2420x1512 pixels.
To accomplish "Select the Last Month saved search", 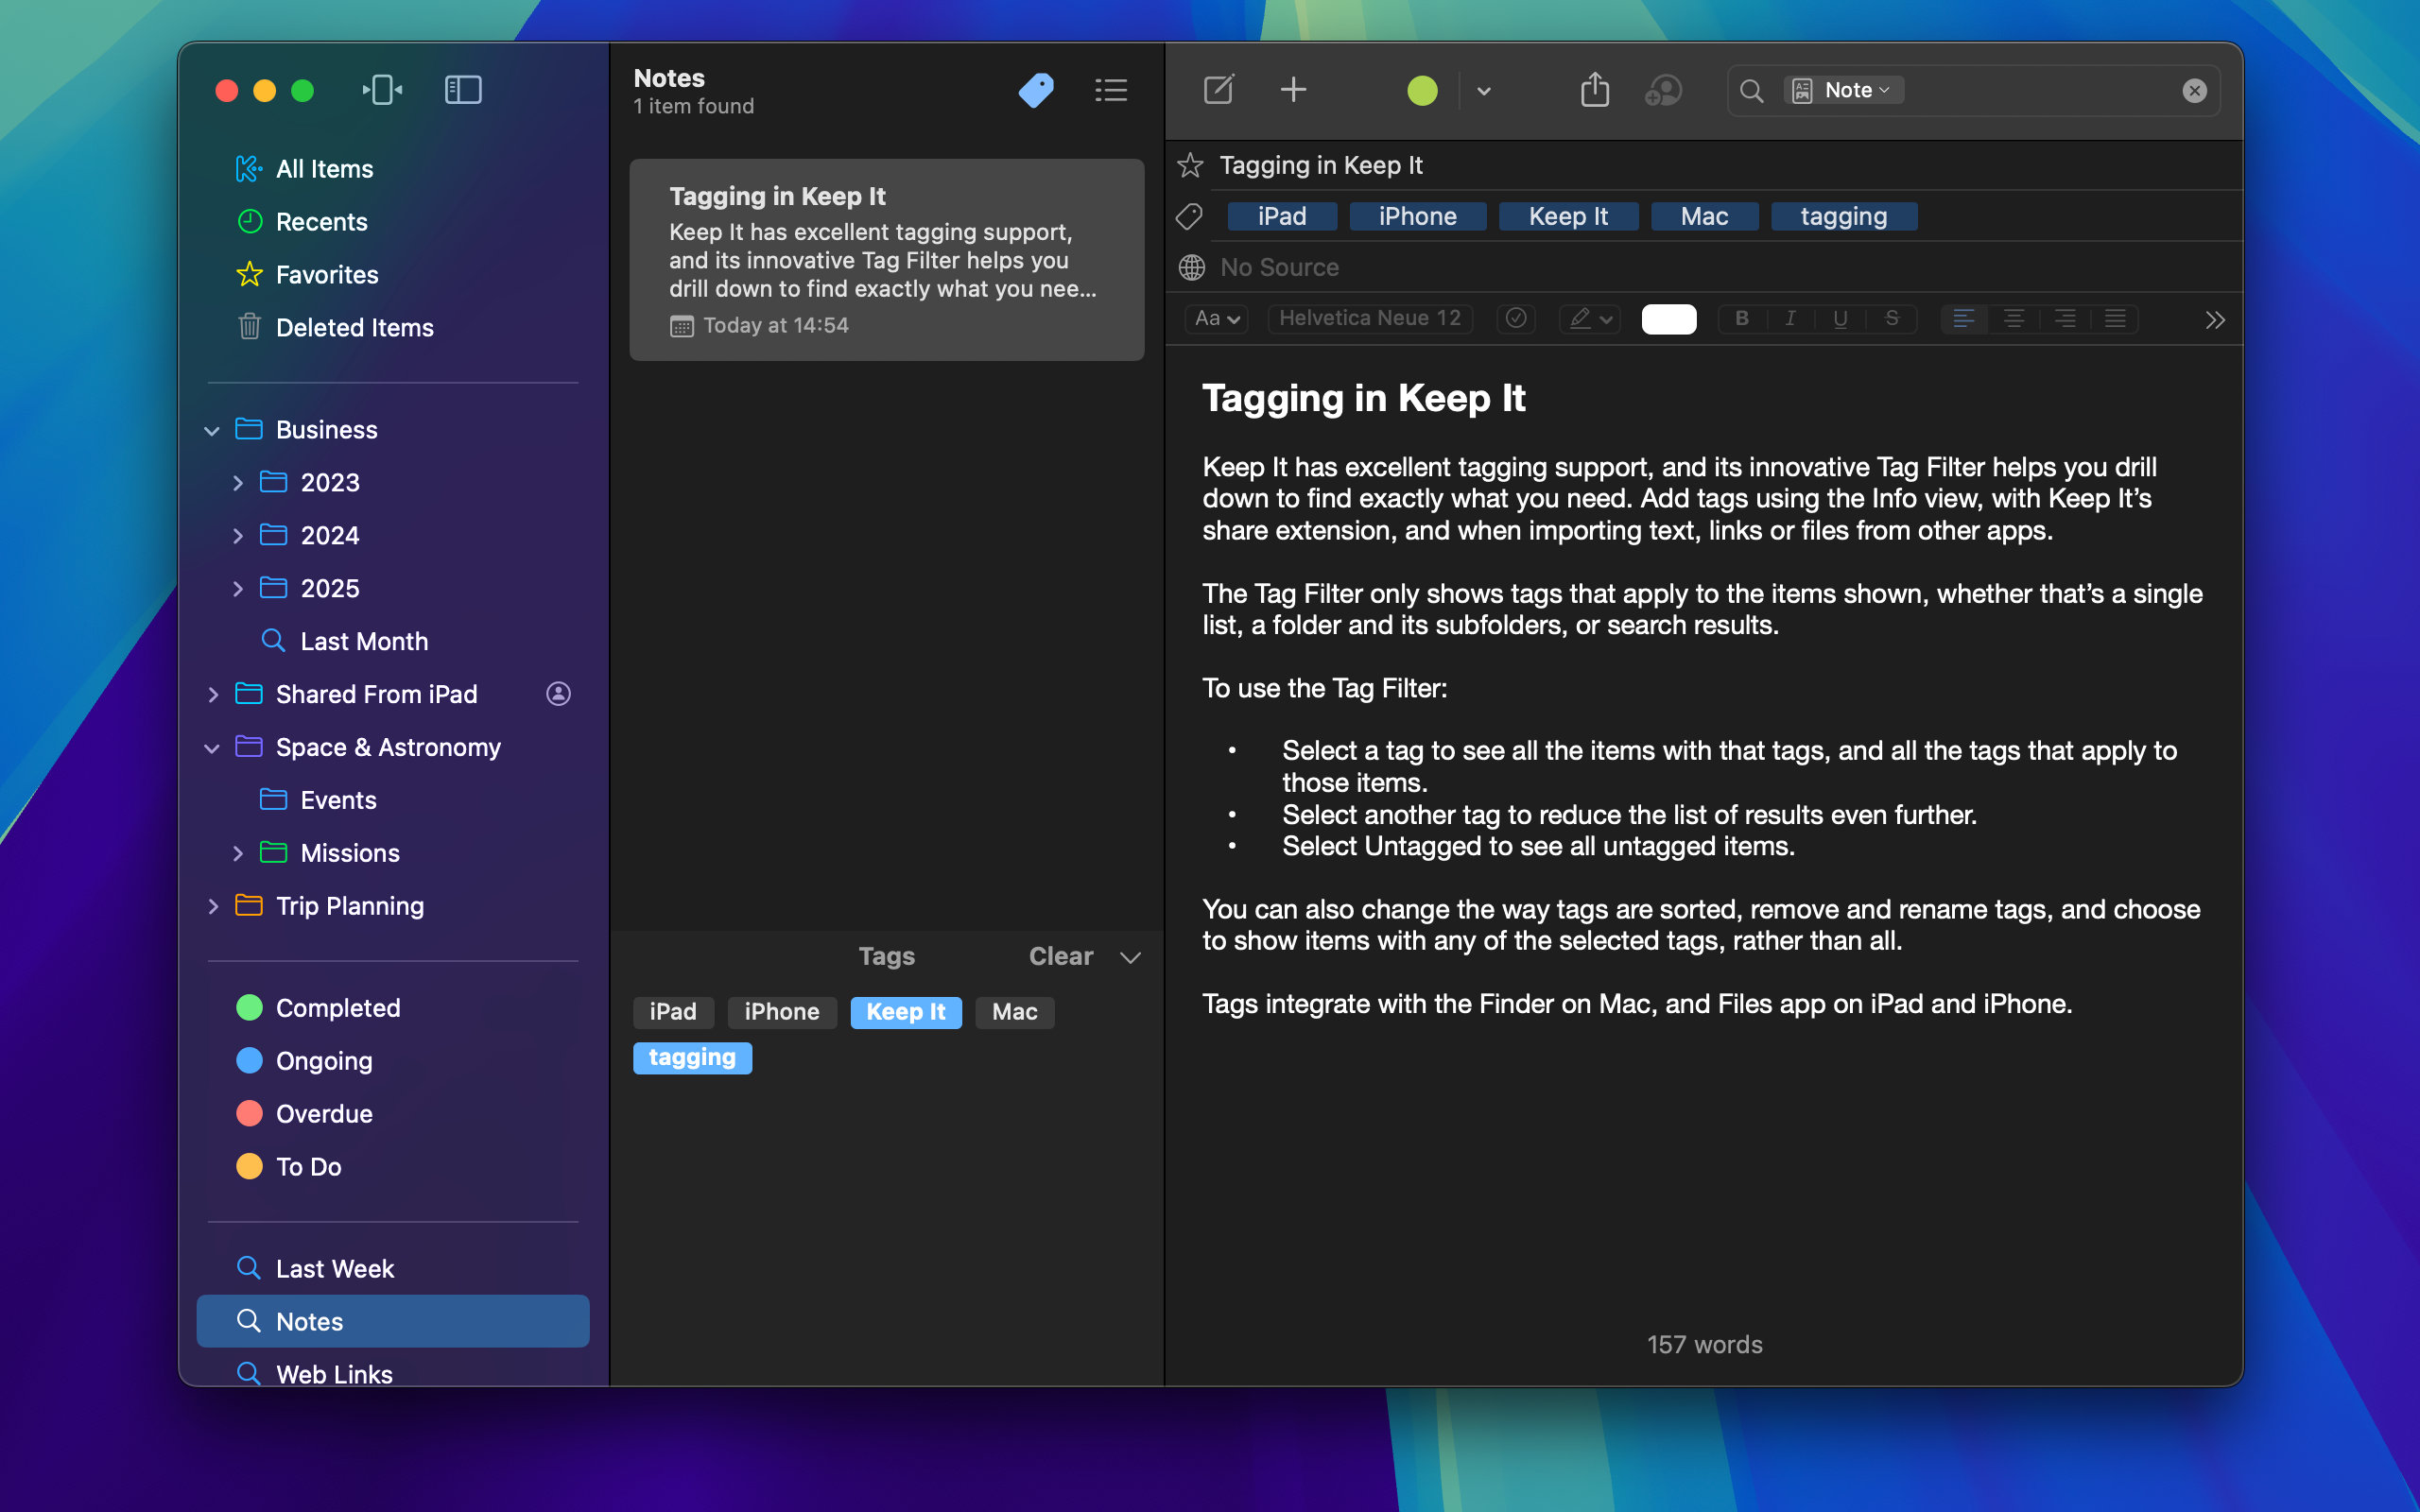I will point(393,641).
